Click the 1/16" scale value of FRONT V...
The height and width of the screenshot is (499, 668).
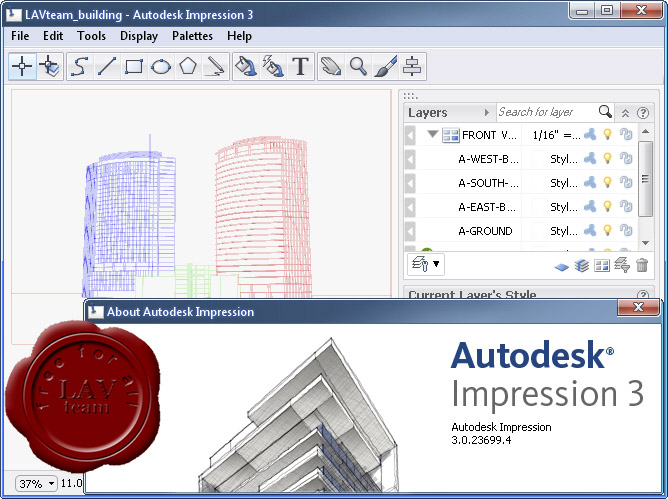556,135
